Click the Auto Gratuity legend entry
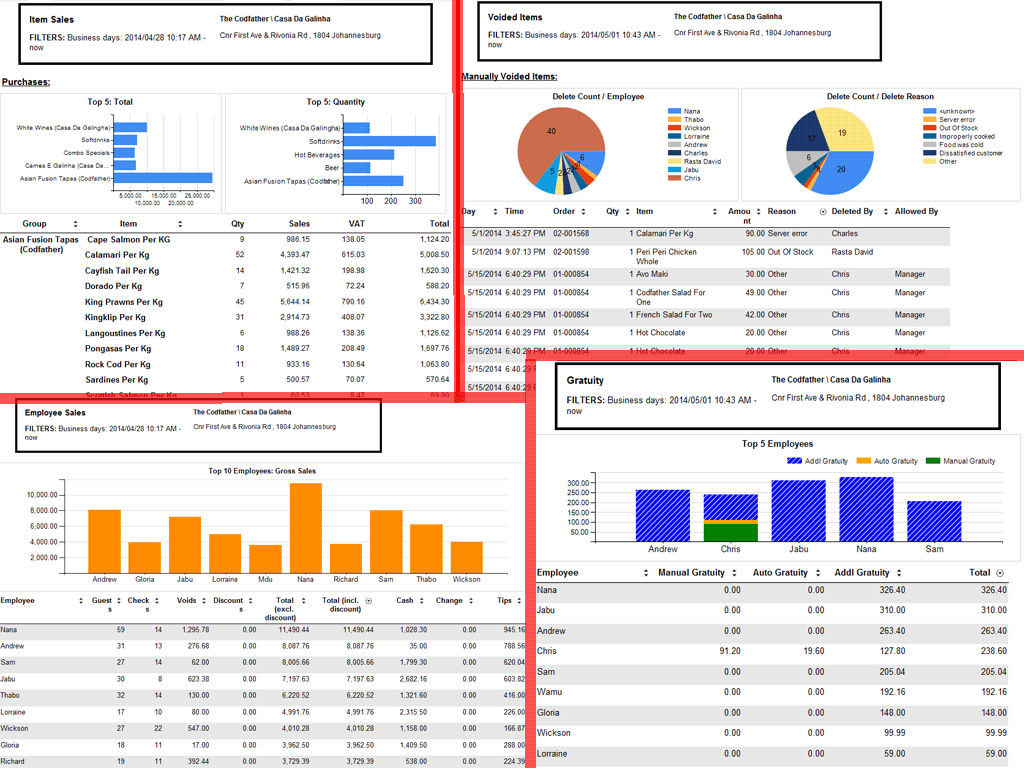Screen dimensions: 1024x768 tap(891, 461)
